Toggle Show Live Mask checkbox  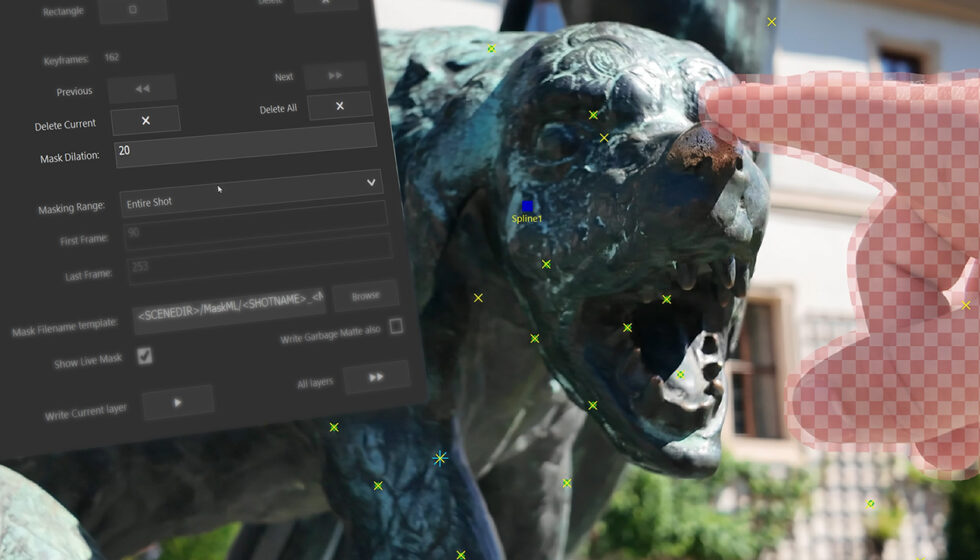pyautogui.click(x=144, y=356)
